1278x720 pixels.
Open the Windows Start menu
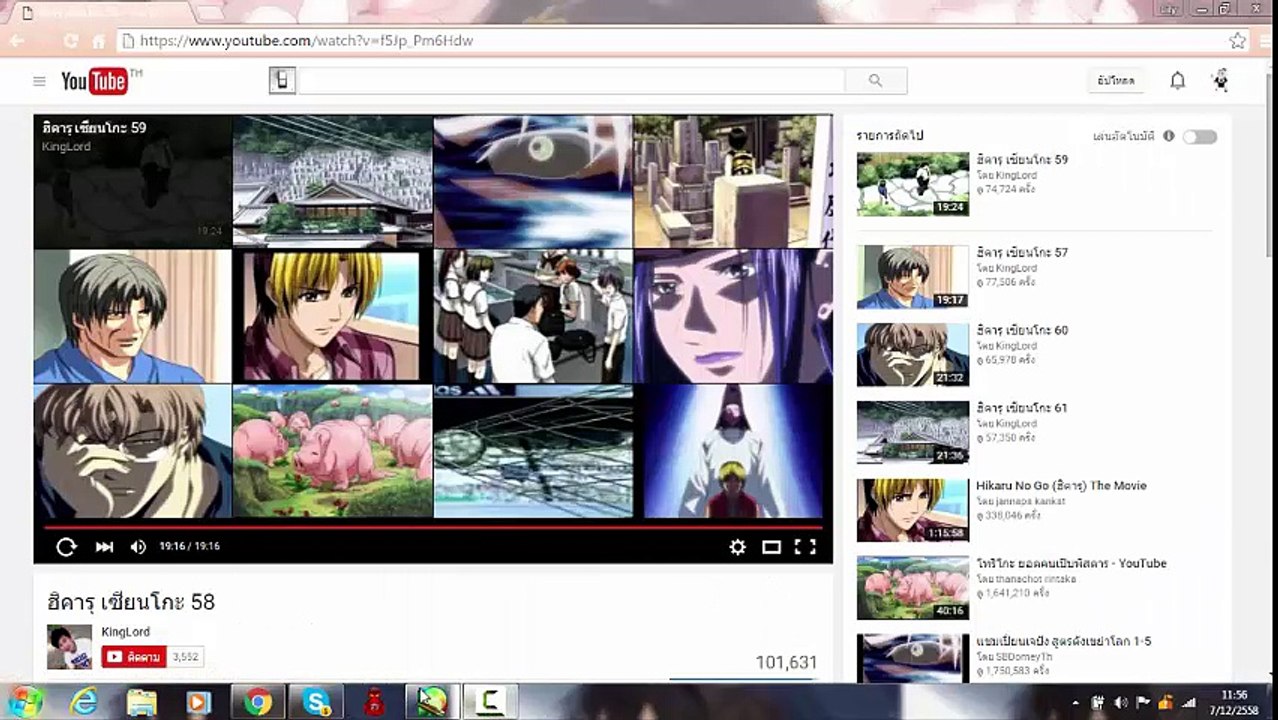(x=25, y=702)
